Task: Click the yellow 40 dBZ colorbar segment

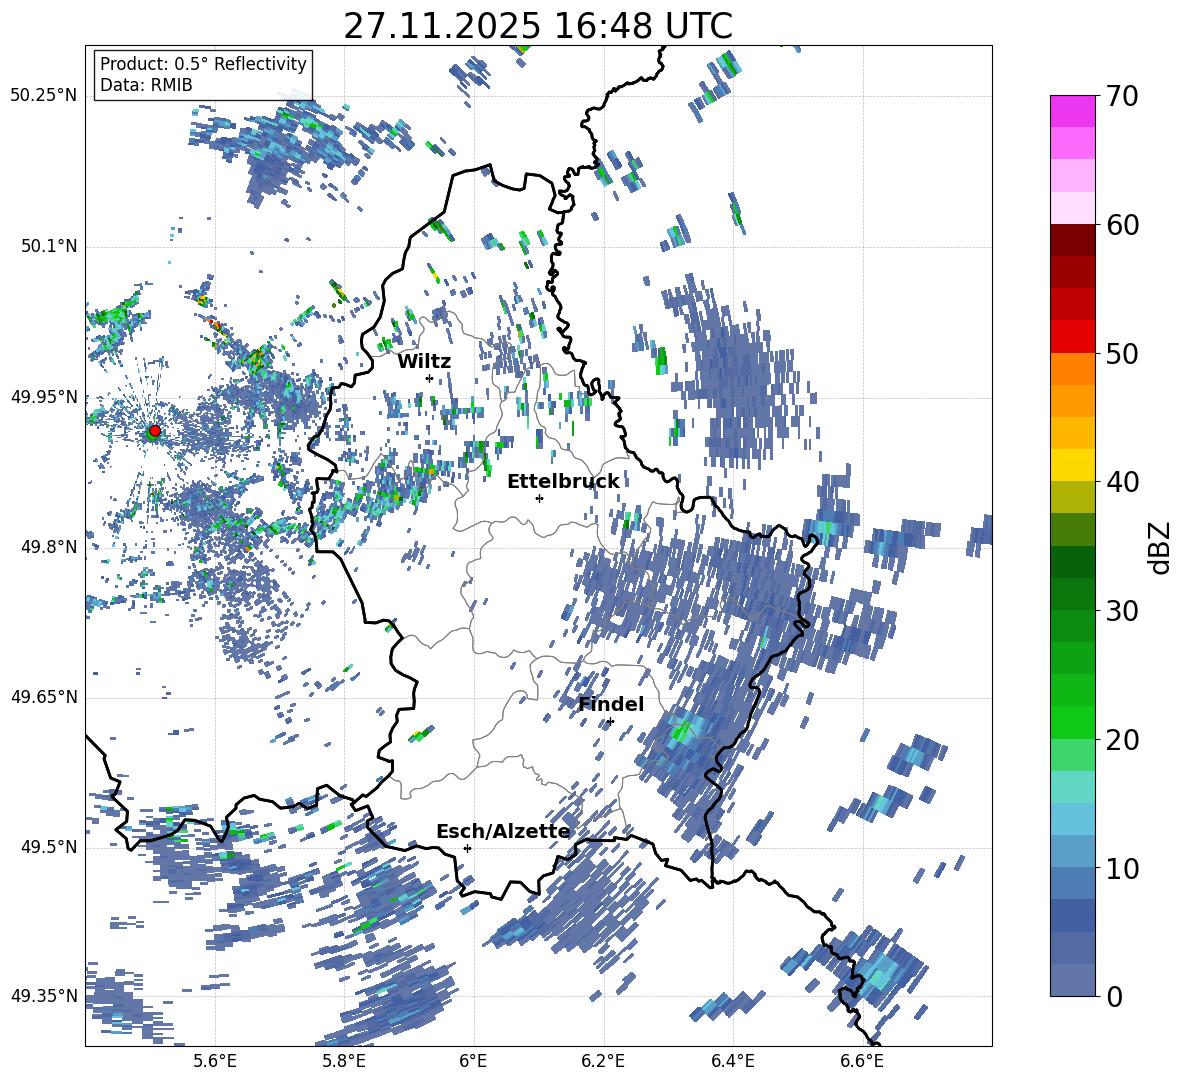Action: tap(1072, 465)
